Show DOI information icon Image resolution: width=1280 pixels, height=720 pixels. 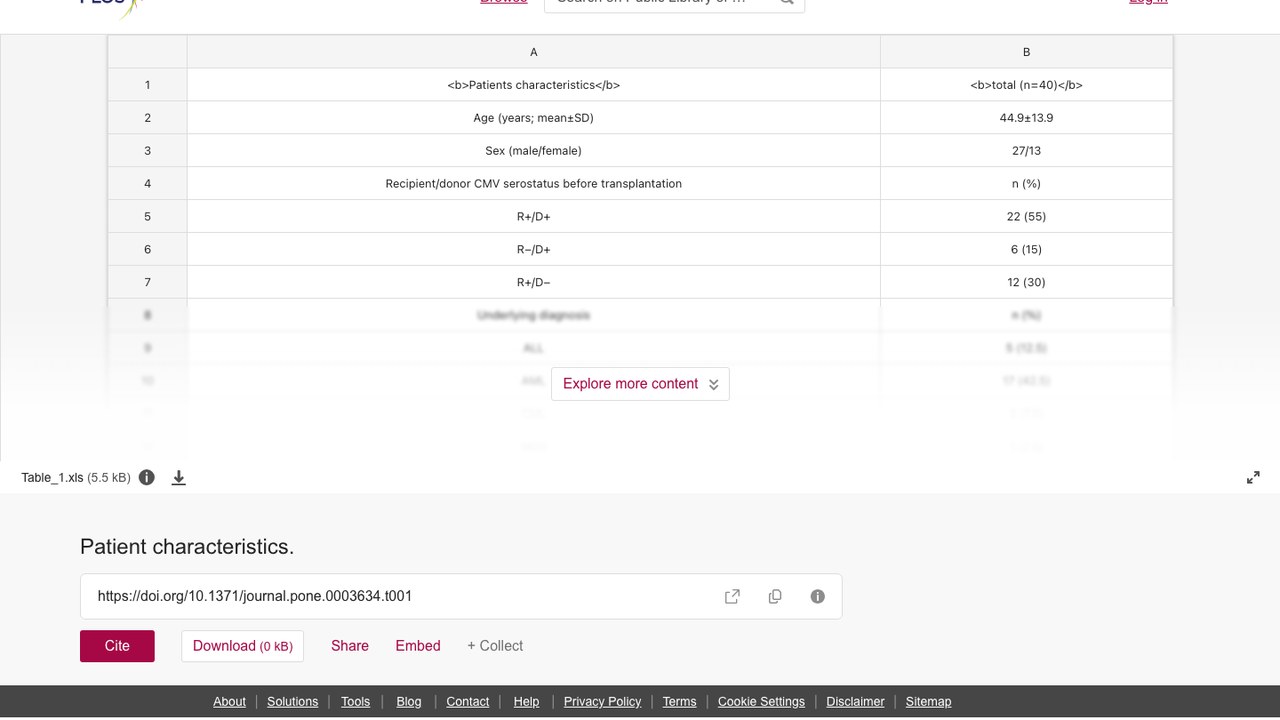pyautogui.click(x=817, y=596)
